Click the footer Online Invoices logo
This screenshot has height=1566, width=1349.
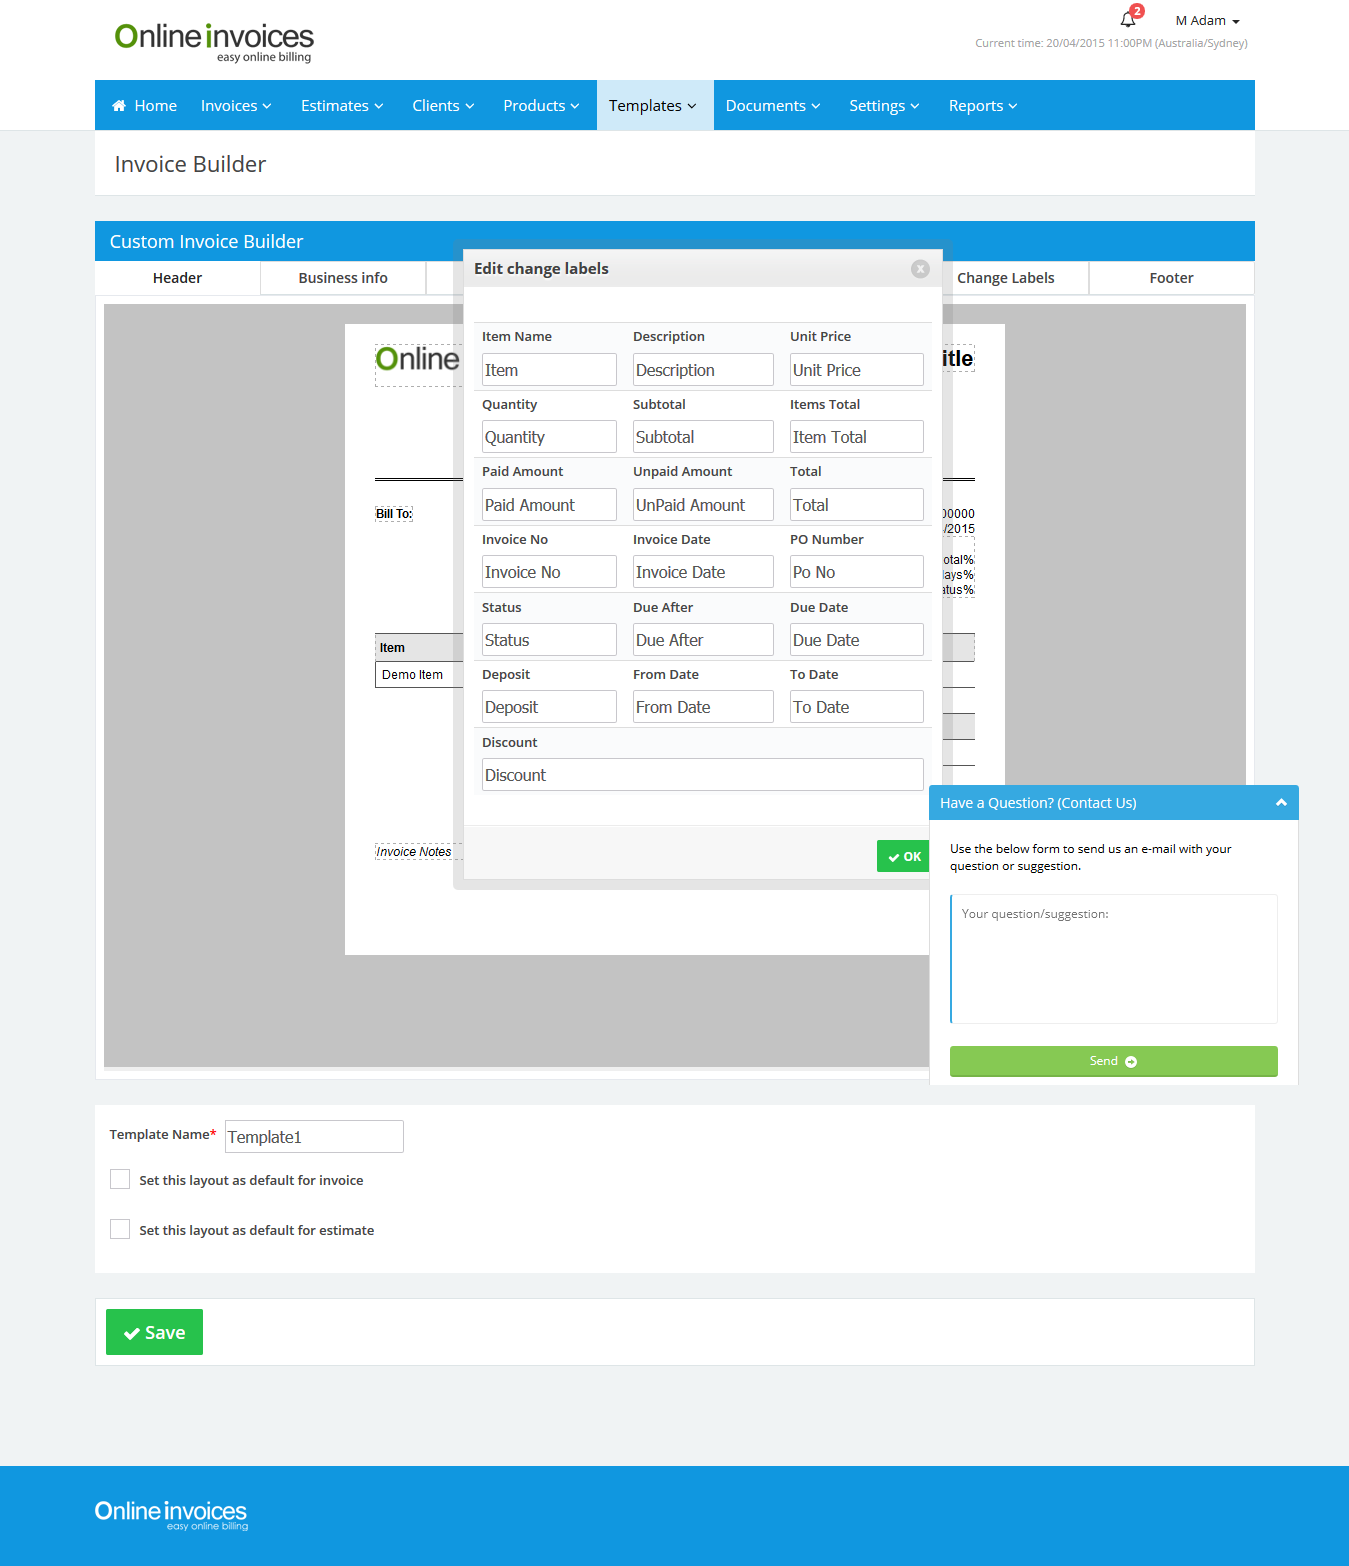click(x=171, y=1514)
